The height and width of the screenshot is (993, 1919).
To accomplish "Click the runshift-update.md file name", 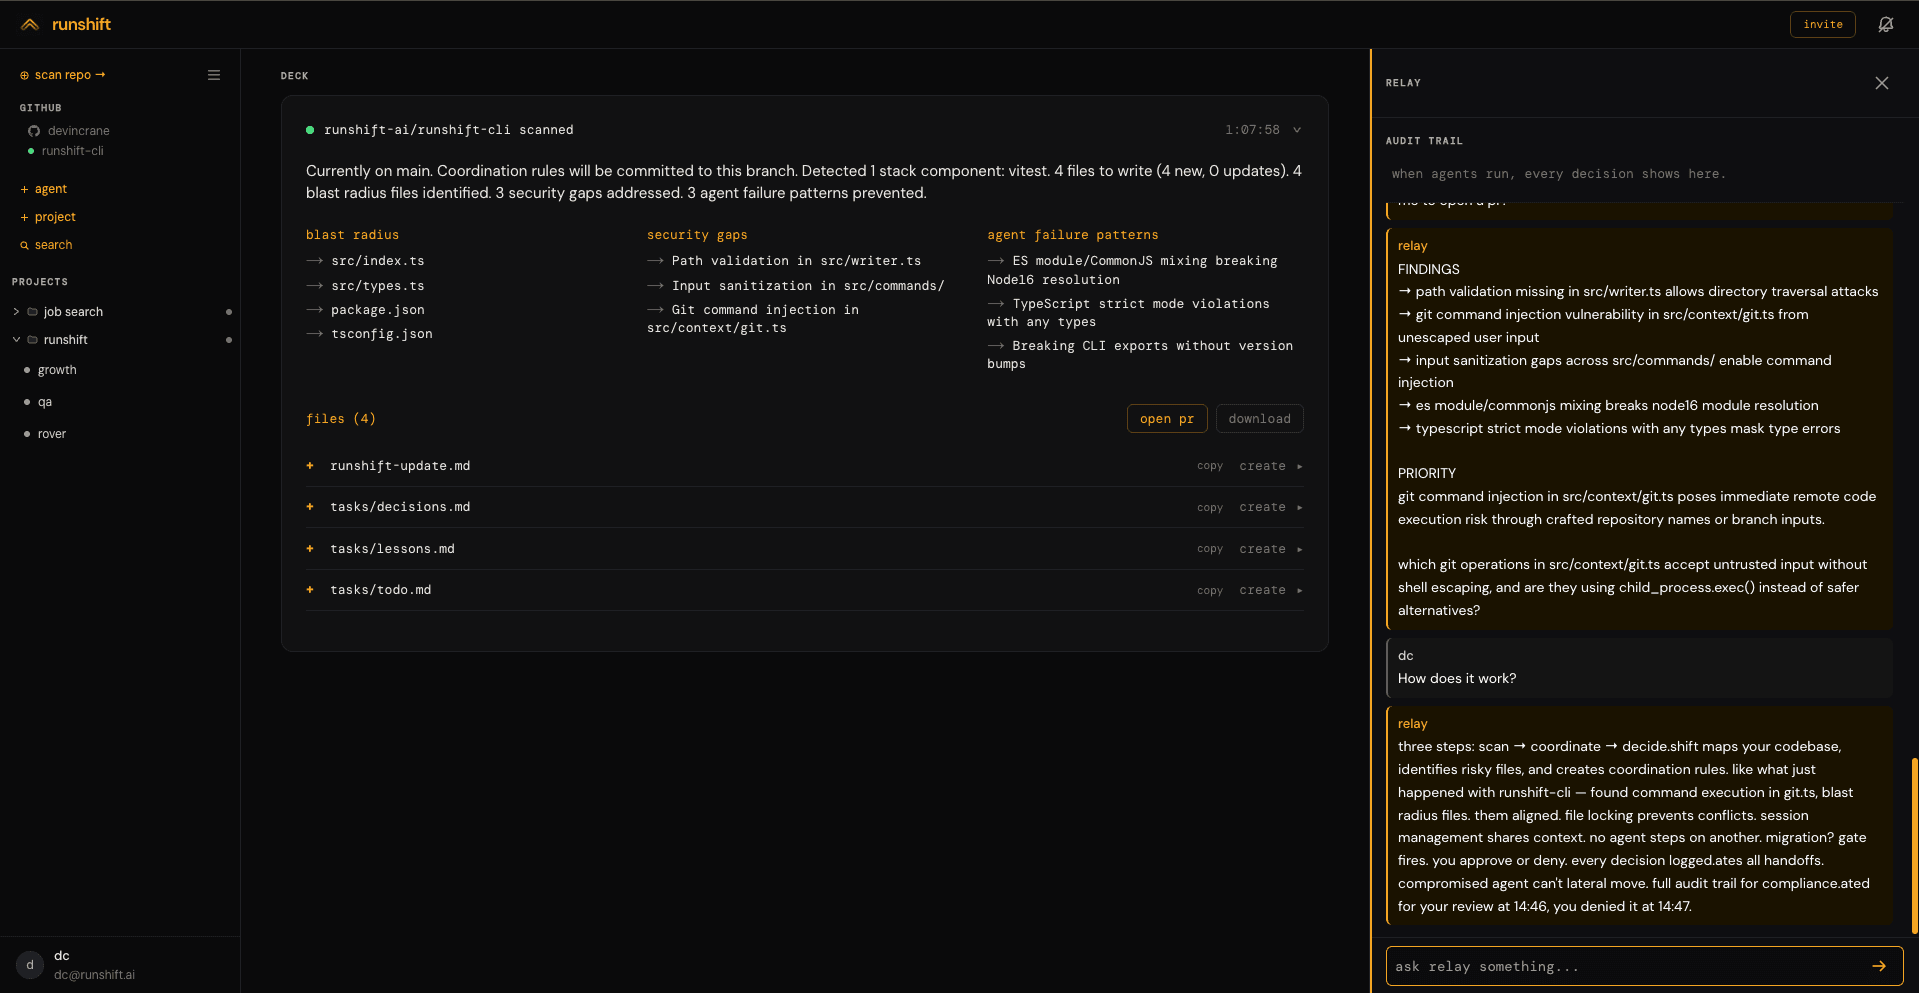I will click(400, 466).
